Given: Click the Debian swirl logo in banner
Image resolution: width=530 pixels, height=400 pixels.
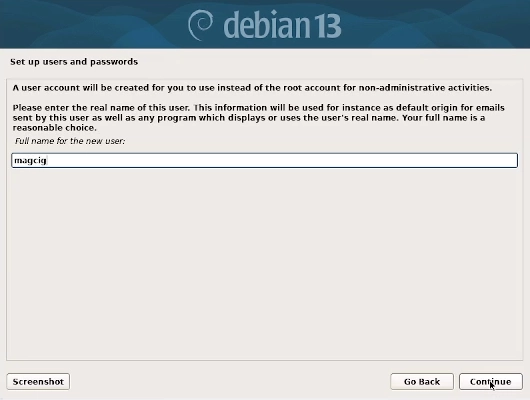Looking at the screenshot, I should (x=200, y=25).
